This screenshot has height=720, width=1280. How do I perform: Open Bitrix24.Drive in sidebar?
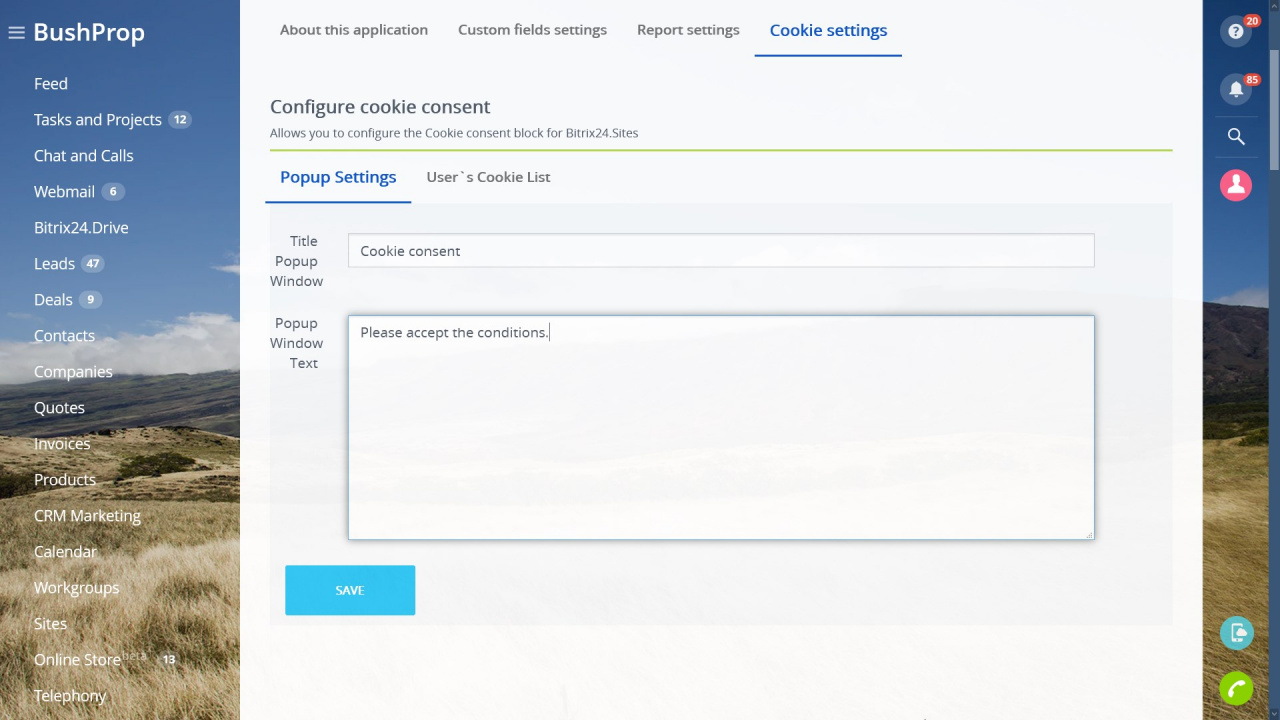(x=81, y=228)
